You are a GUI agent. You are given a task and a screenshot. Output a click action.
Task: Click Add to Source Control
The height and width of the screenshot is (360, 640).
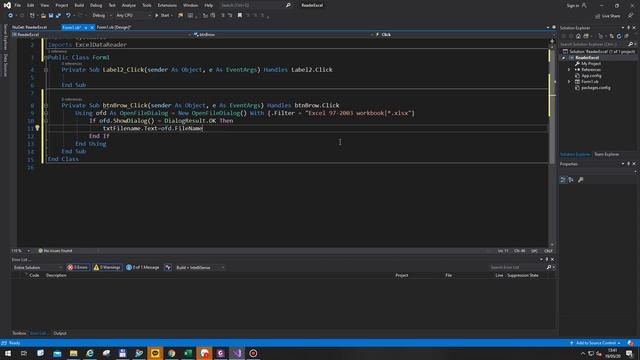coord(596,343)
